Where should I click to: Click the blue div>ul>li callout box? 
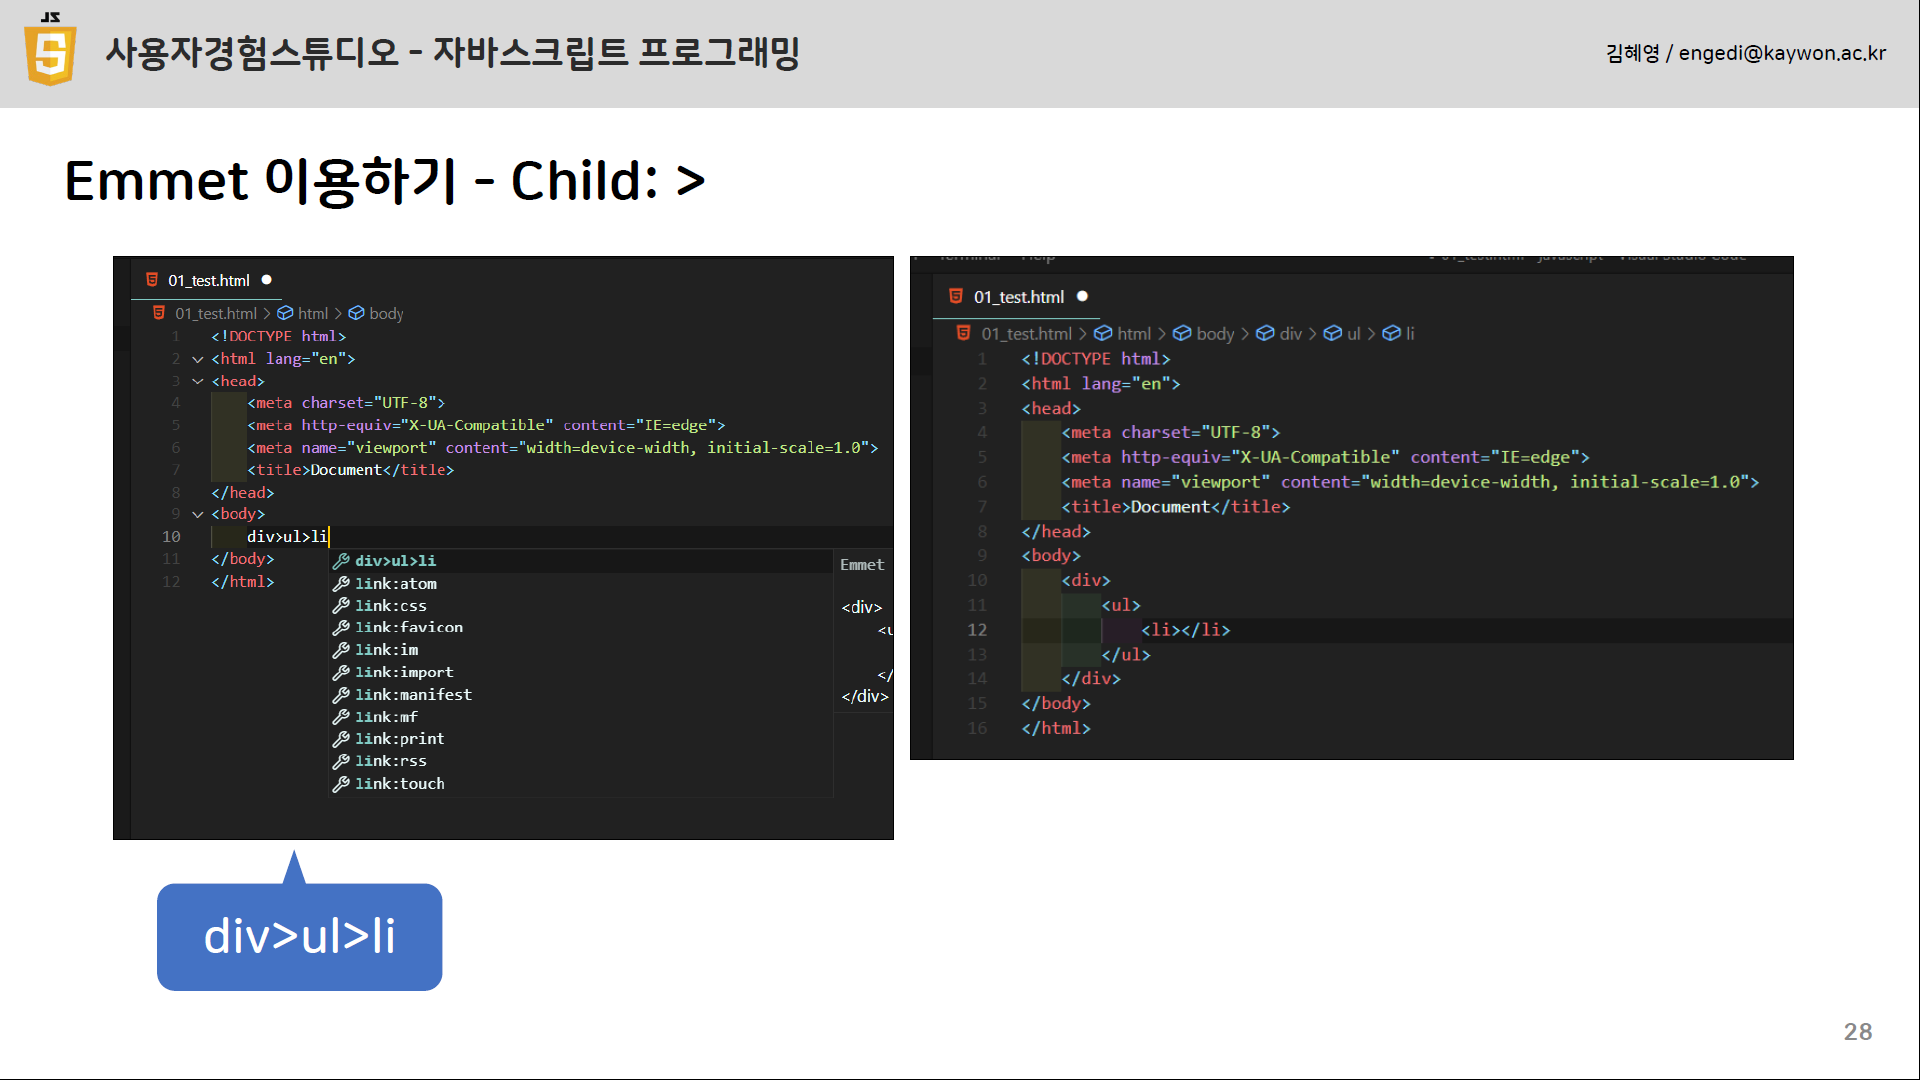click(x=299, y=937)
